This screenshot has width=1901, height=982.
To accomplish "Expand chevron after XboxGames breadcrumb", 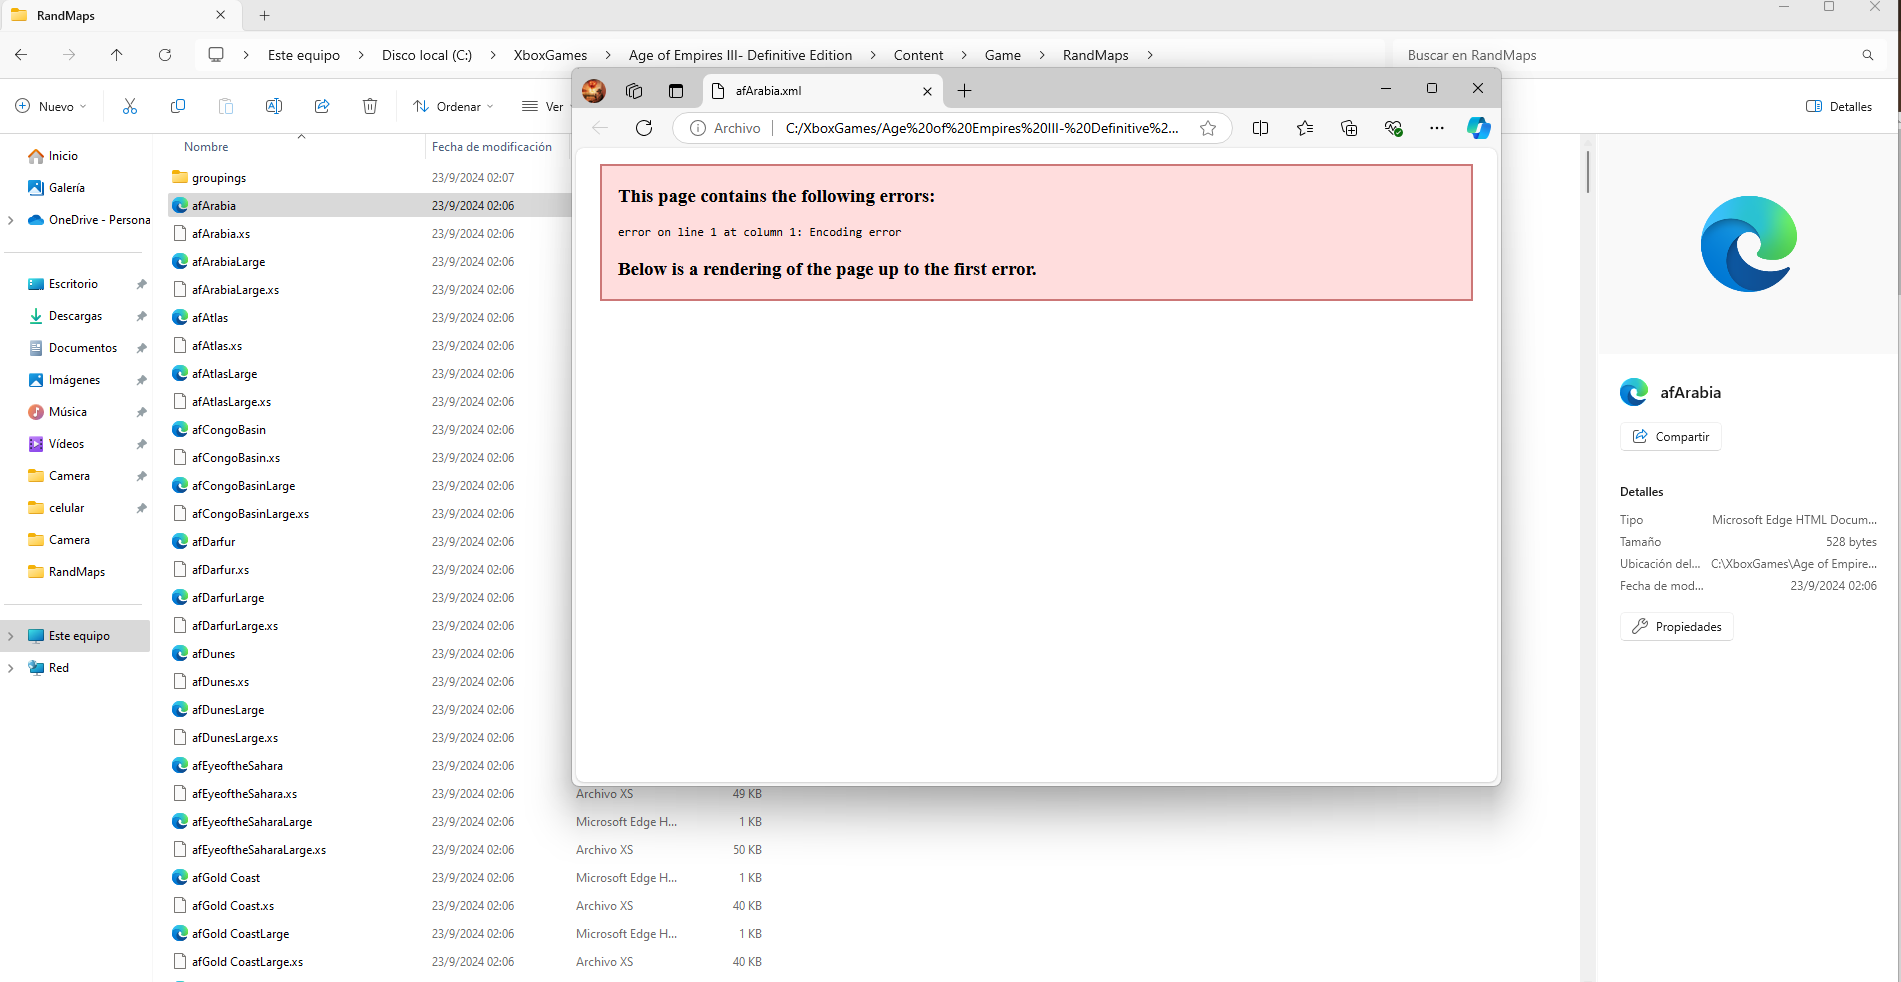I will [x=608, y=55].
